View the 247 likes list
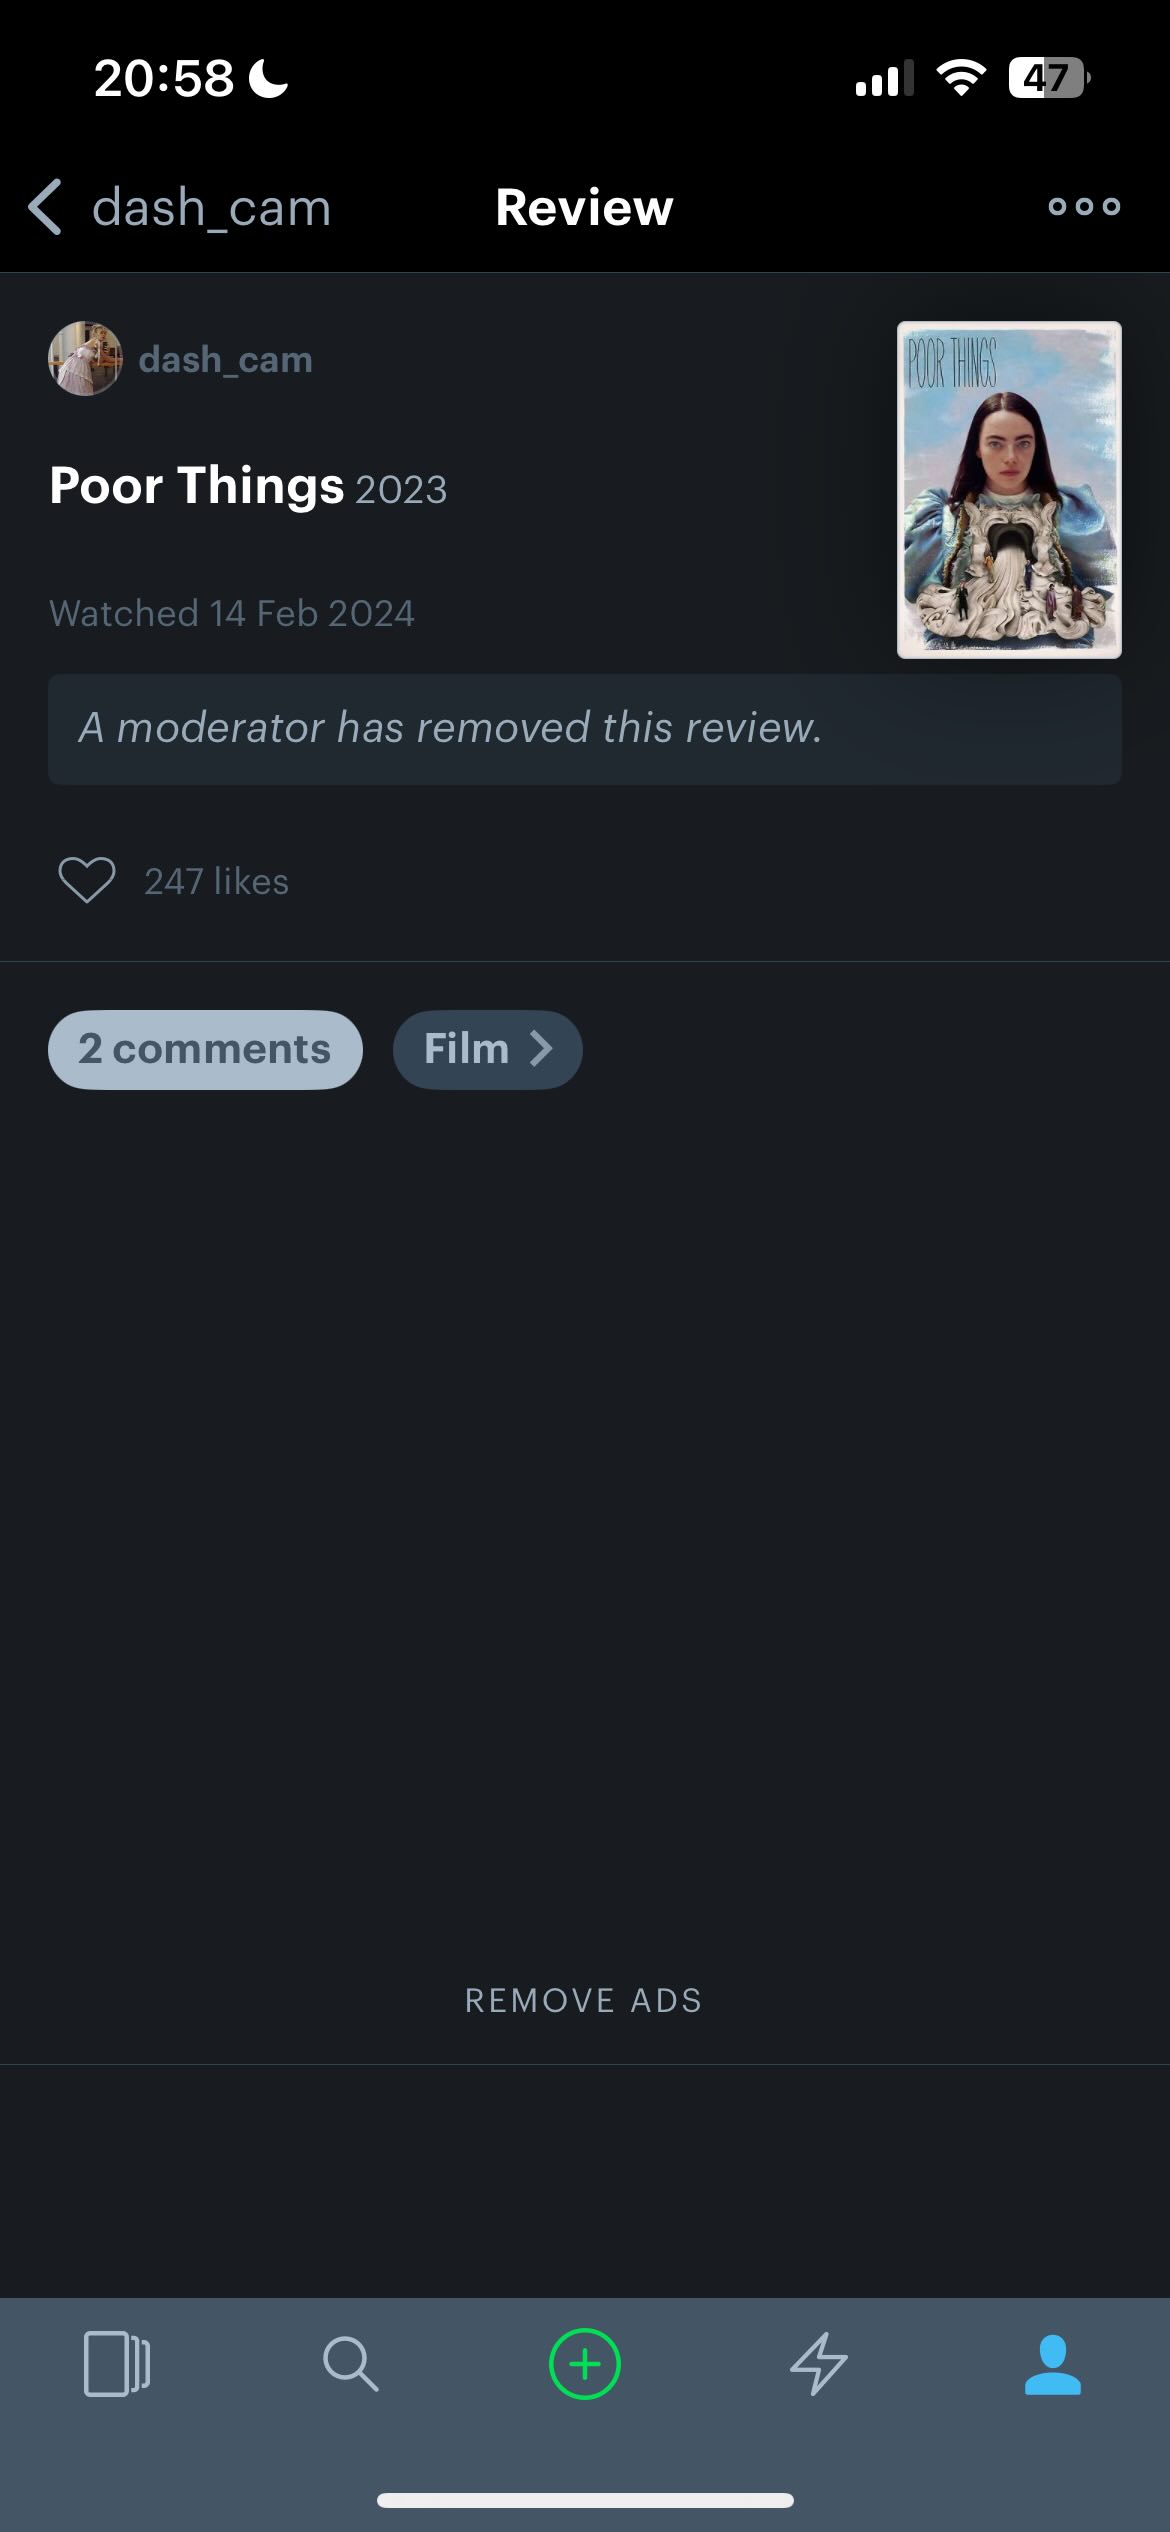This screenshot has height=2532, width=1170. 217,881
